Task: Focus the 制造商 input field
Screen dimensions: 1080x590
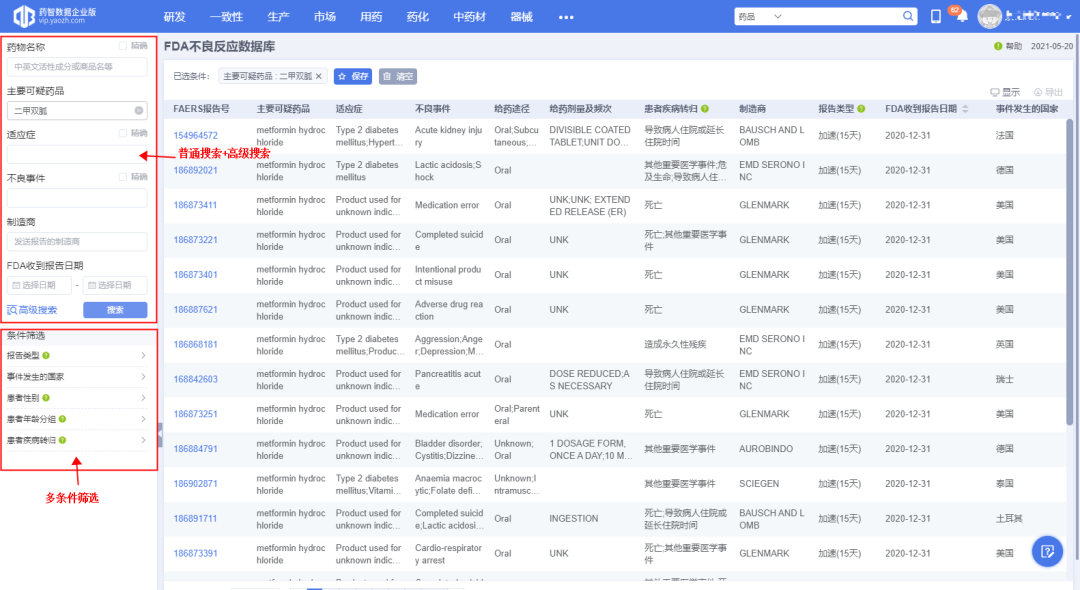Action: (x=77, y=242)
